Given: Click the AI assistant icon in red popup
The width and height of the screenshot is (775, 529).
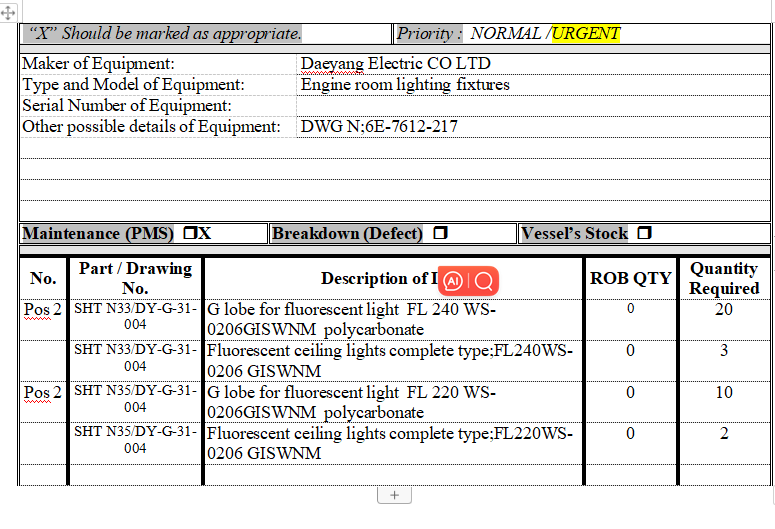Looking at the screenshot, I should [453, 281].
